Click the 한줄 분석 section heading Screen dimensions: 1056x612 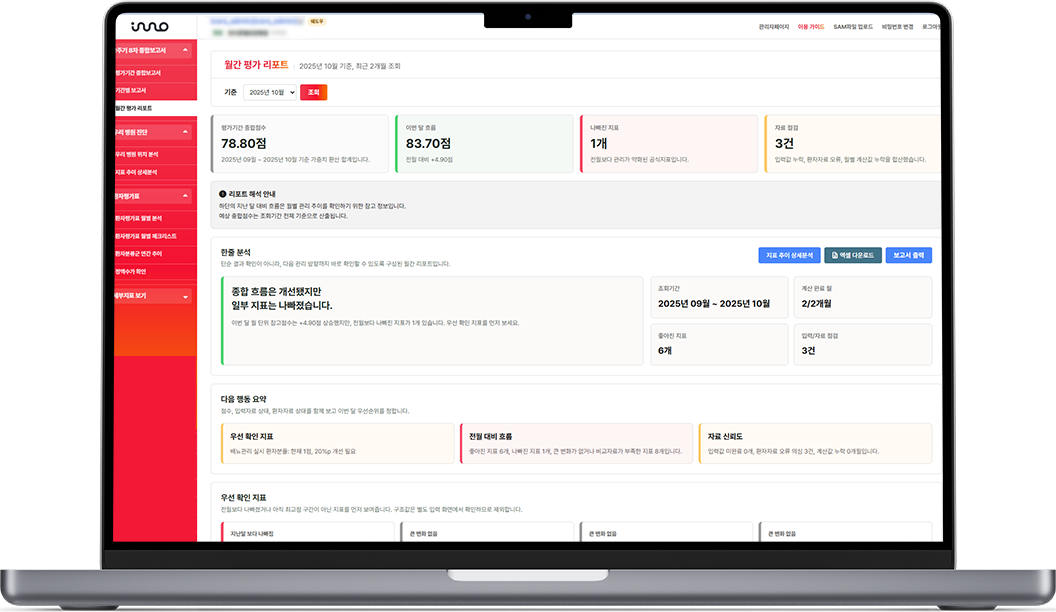click(236, 252)
